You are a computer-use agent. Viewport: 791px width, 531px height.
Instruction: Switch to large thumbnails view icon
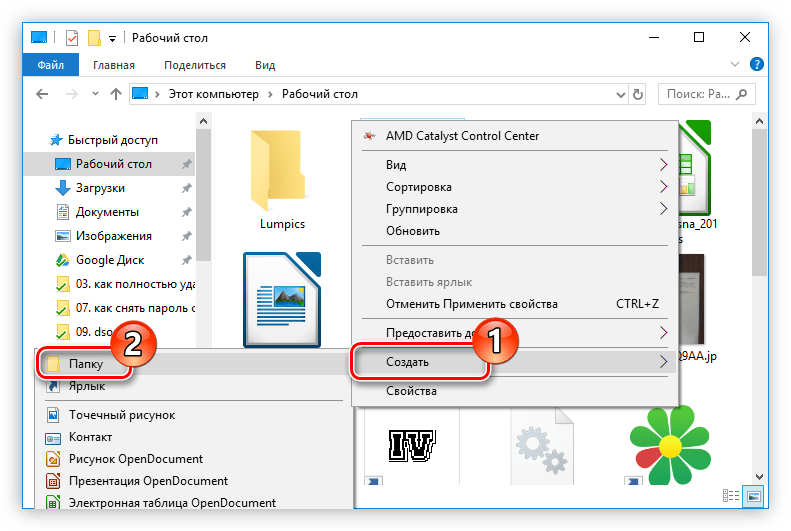(x=754, y=496)
